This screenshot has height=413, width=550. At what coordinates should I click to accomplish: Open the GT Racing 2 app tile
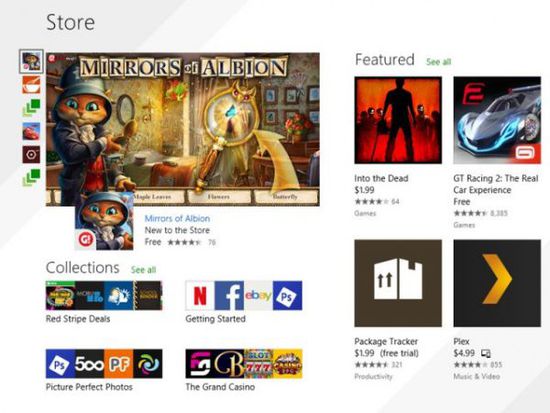[497, 120]
